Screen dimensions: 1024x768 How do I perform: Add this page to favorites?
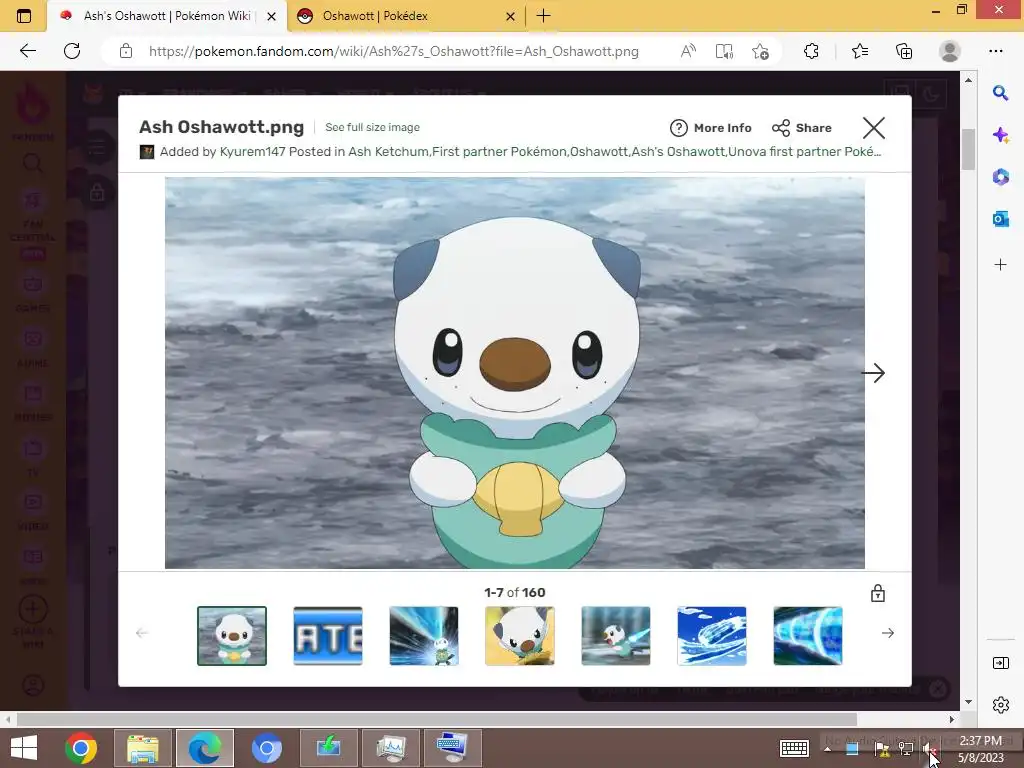[x=760, y=51]
